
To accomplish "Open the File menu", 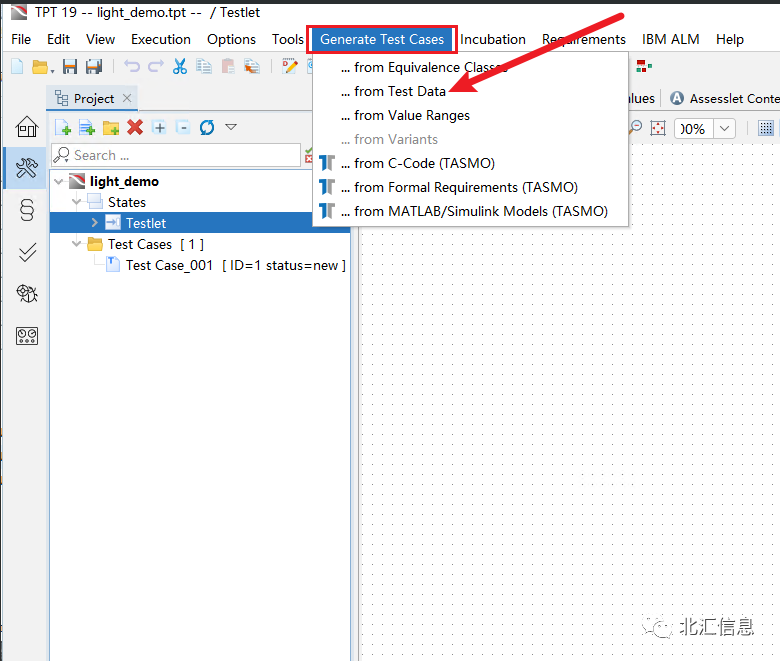I will pyautogui.click(x=21, y=39).
